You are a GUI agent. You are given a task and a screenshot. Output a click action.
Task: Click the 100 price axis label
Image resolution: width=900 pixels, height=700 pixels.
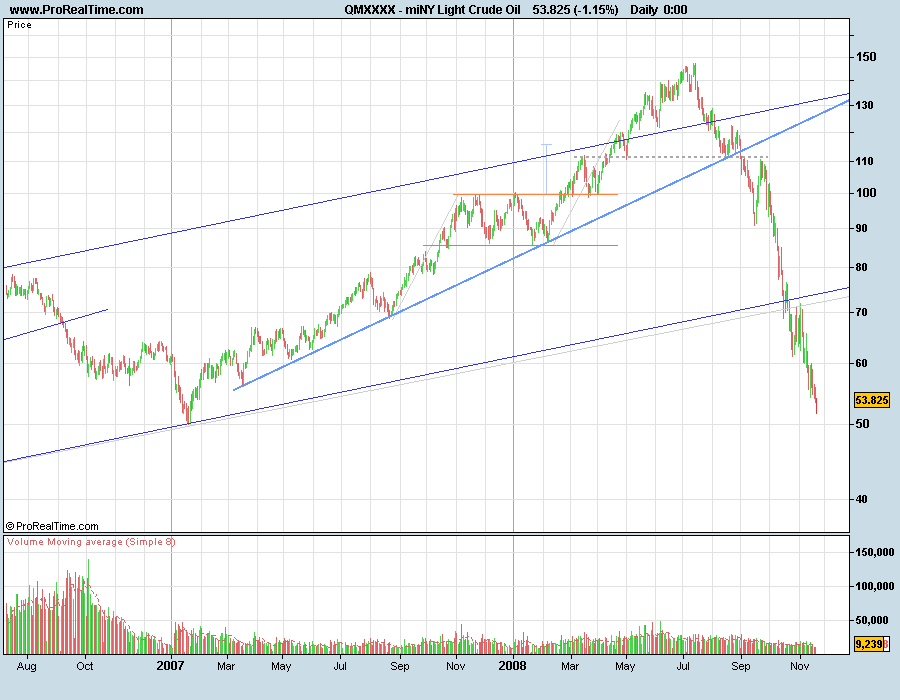tap(866, 193)
